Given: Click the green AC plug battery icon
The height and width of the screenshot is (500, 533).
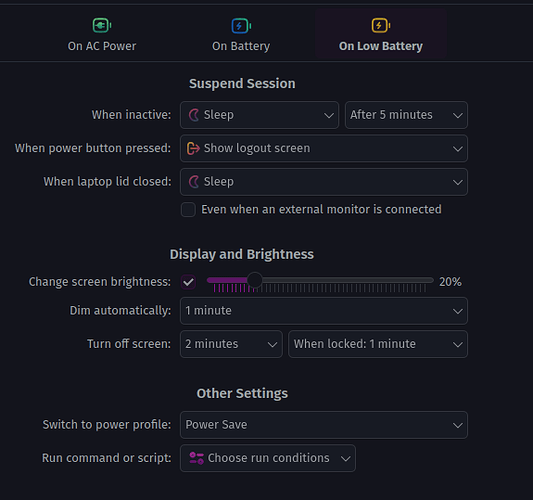Looking at the screenshot, I should [102, 25].
